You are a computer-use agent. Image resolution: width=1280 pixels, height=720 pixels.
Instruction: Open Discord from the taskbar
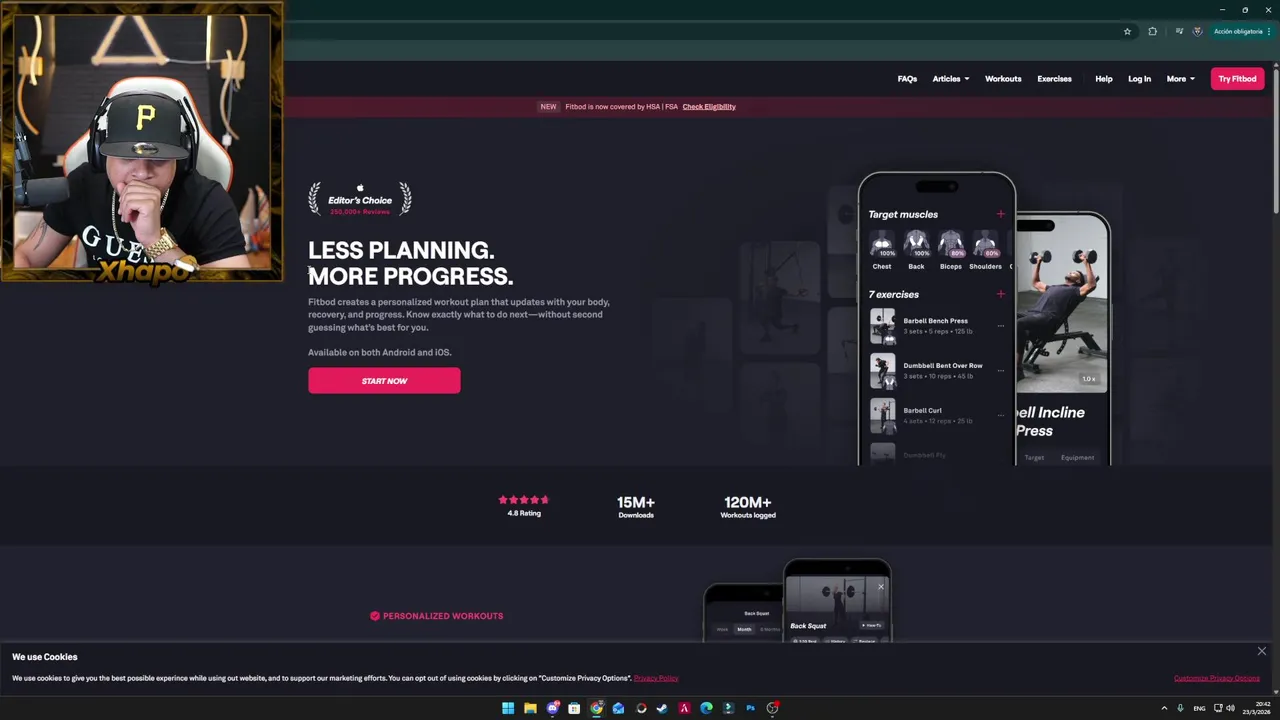(552, 708)
